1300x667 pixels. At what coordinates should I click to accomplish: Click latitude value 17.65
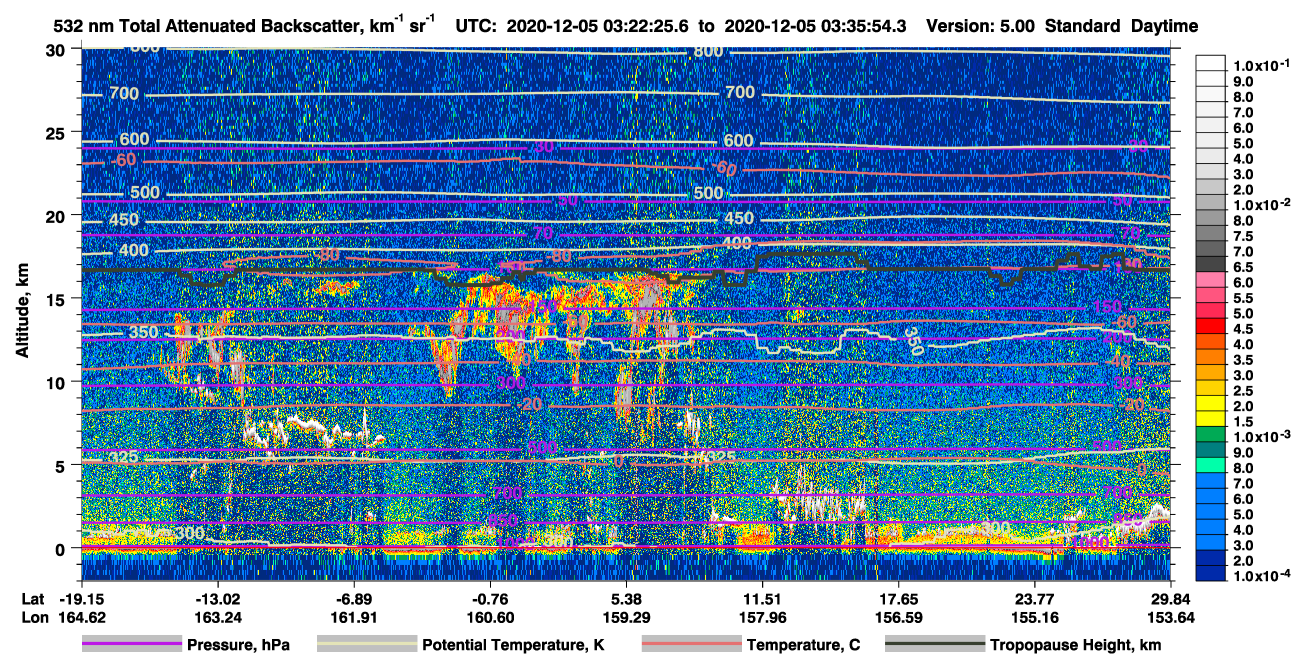point(898,599)
